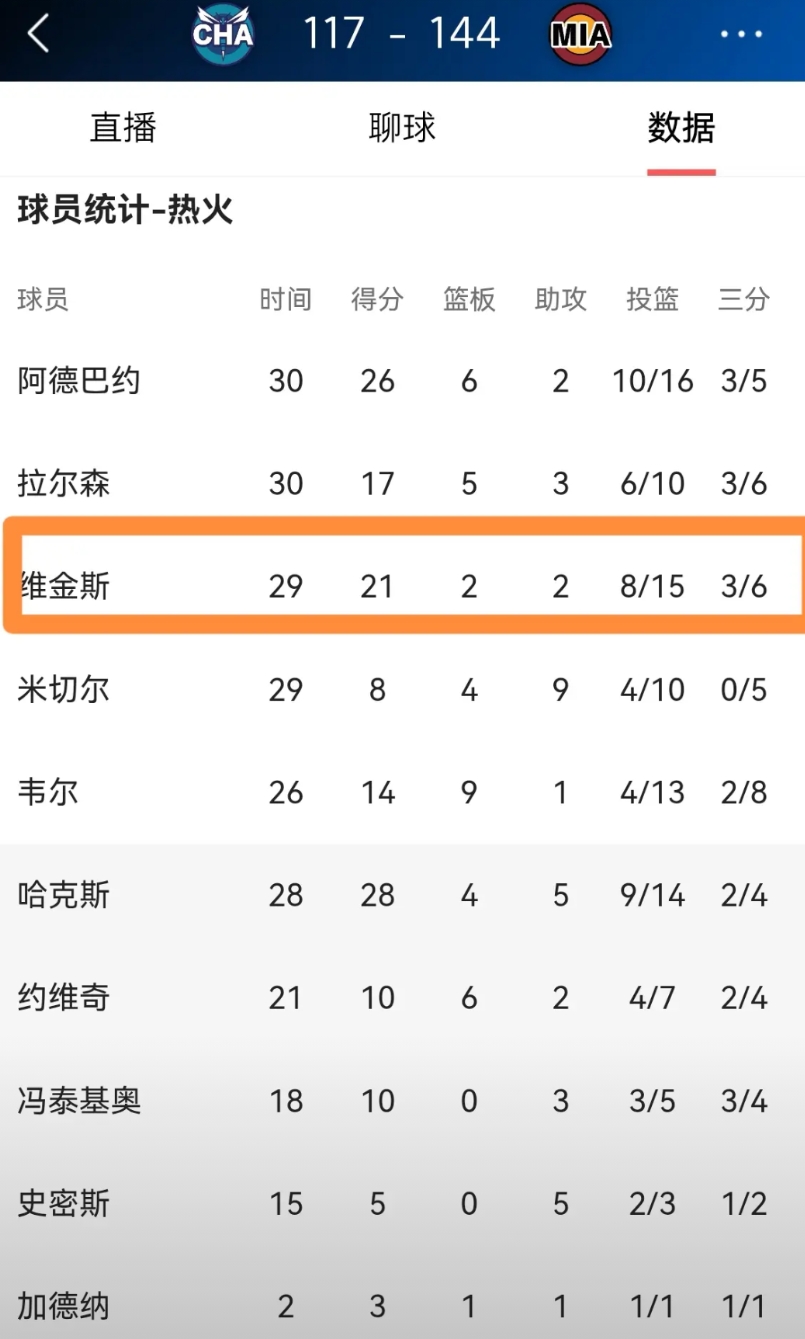The width and height of the screenshot is (805, 1339).
Task: Open the three-dot more options menu
Action: (x=741, y=35)
